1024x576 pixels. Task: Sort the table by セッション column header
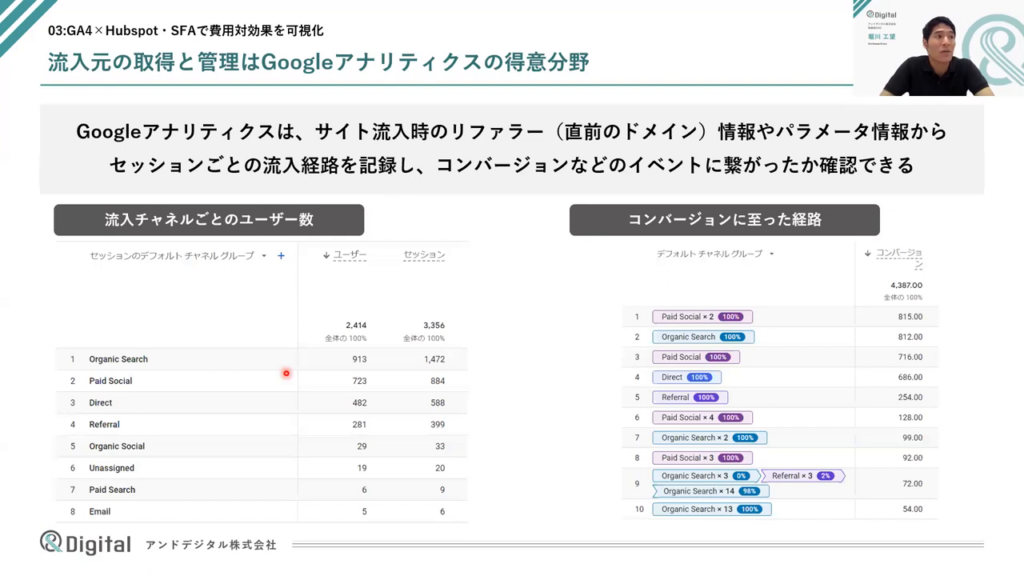coord(424,256)
